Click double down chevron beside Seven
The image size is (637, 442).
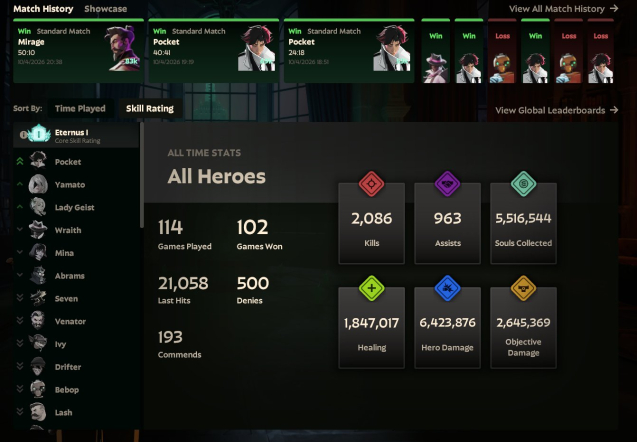(20, 298)
